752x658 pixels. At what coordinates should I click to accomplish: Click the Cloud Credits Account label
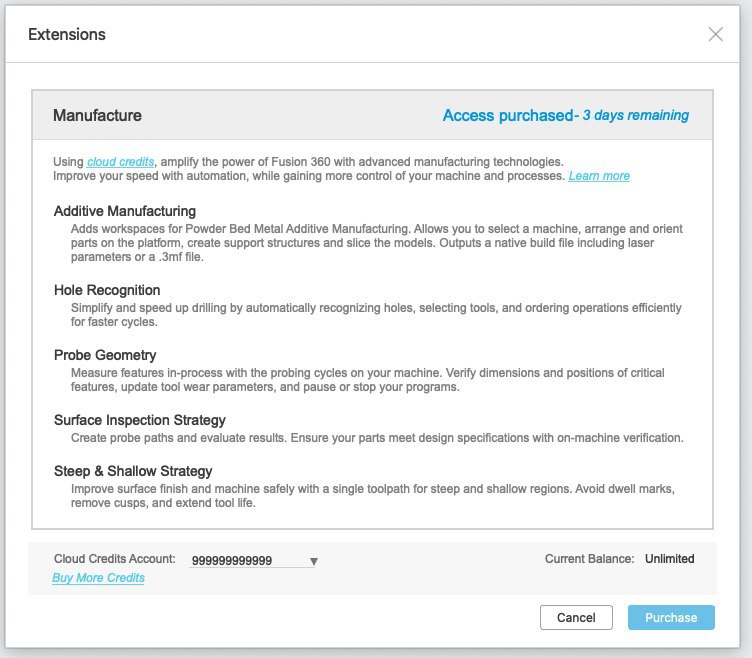115,559
